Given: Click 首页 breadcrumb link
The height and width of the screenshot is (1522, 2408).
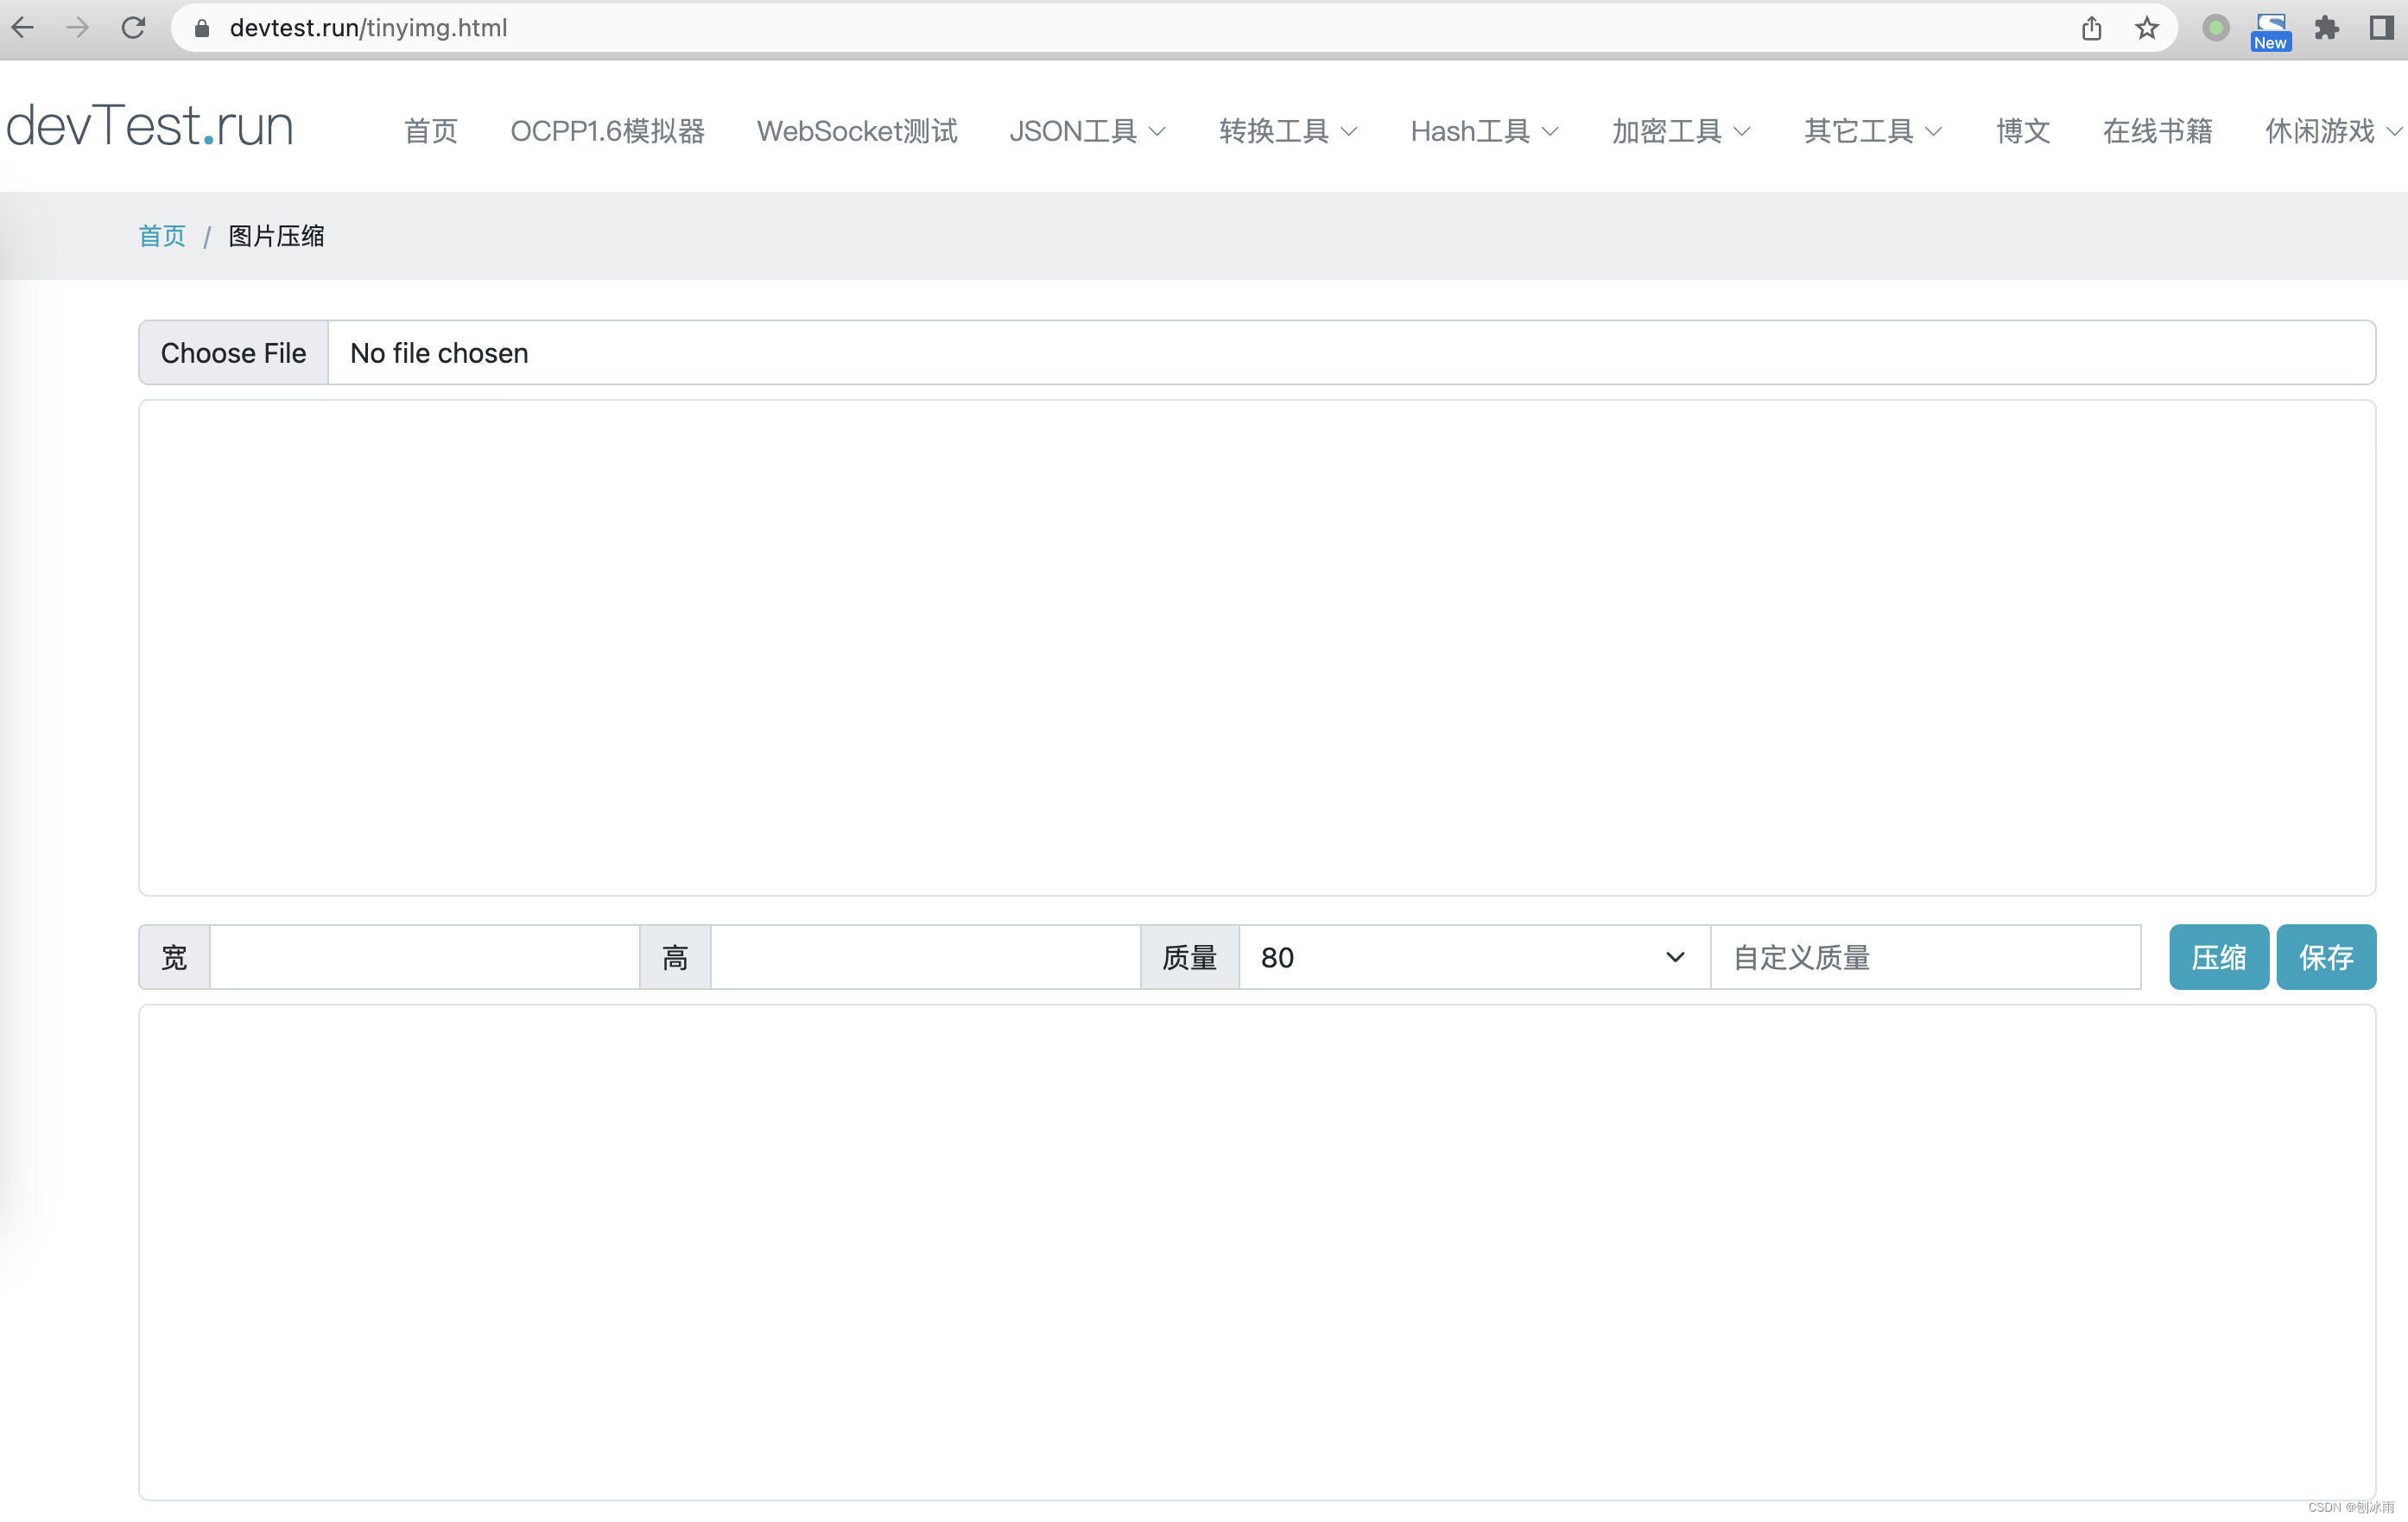Looking at the screenshot, I should click(x=162, y=236).
